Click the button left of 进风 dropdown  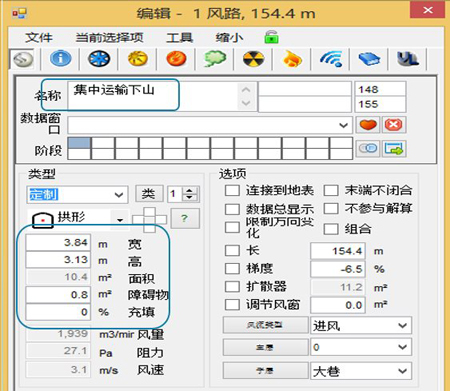(265, 325)
